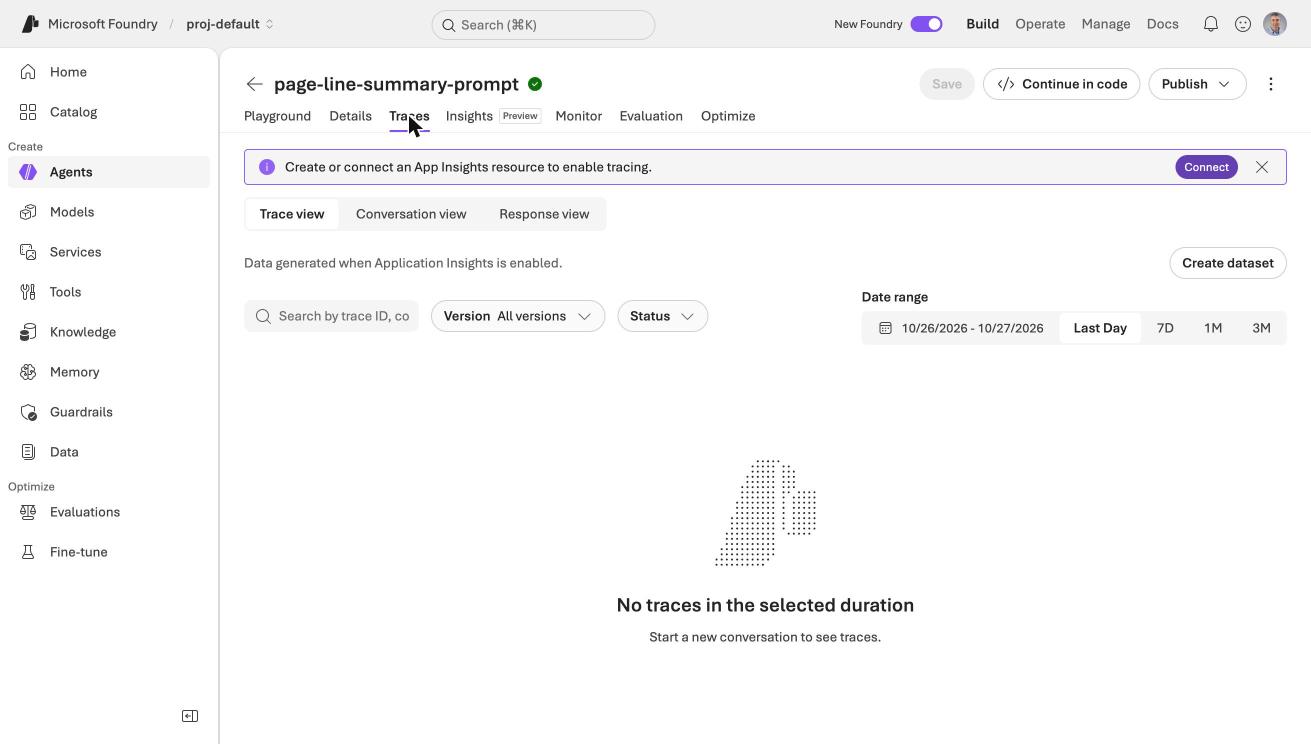1311x744 pixels.
Task: Select the 7D date range option
Action: click(1165, 328)
